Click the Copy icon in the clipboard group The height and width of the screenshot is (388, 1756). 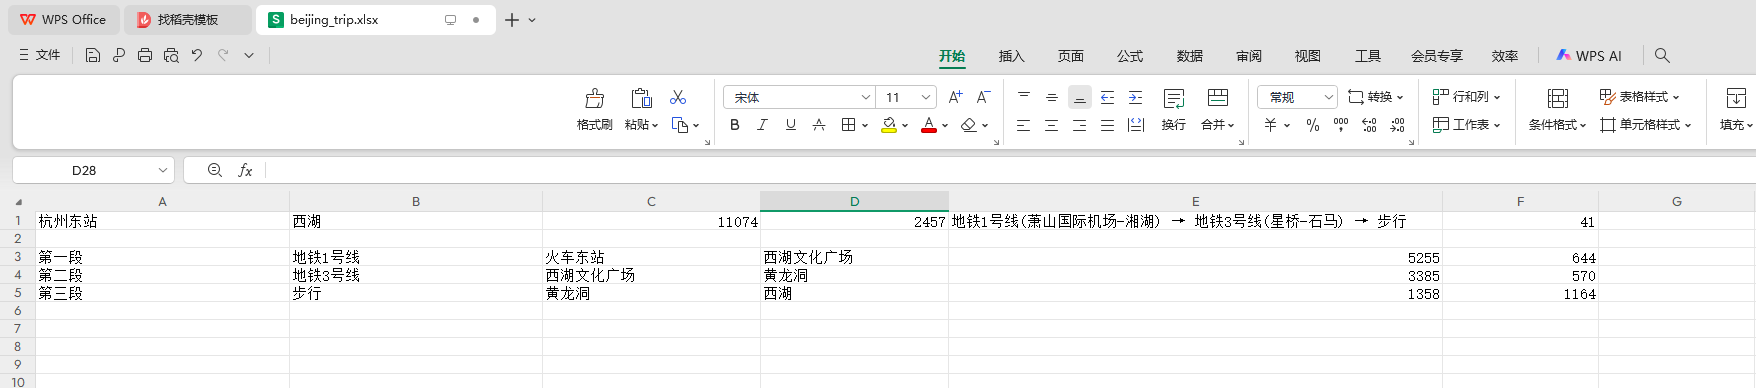click(680, 125)
